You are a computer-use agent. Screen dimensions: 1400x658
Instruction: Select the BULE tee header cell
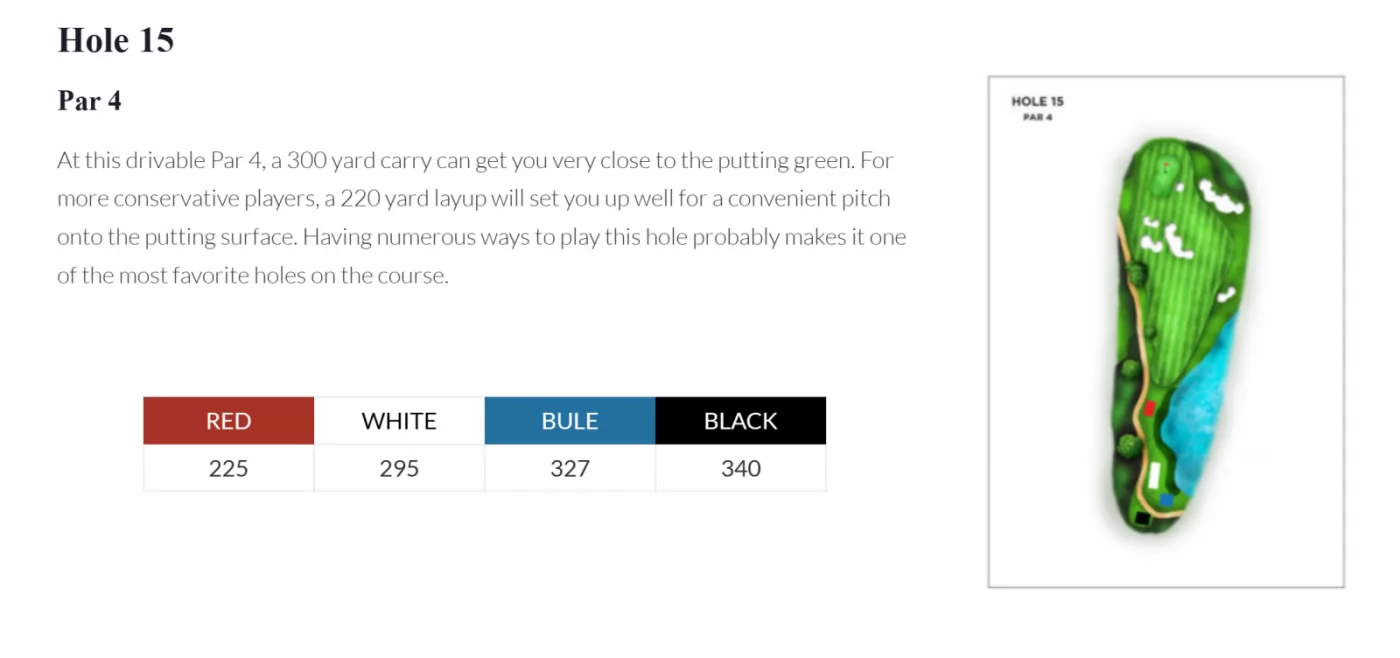click(570, 421)
